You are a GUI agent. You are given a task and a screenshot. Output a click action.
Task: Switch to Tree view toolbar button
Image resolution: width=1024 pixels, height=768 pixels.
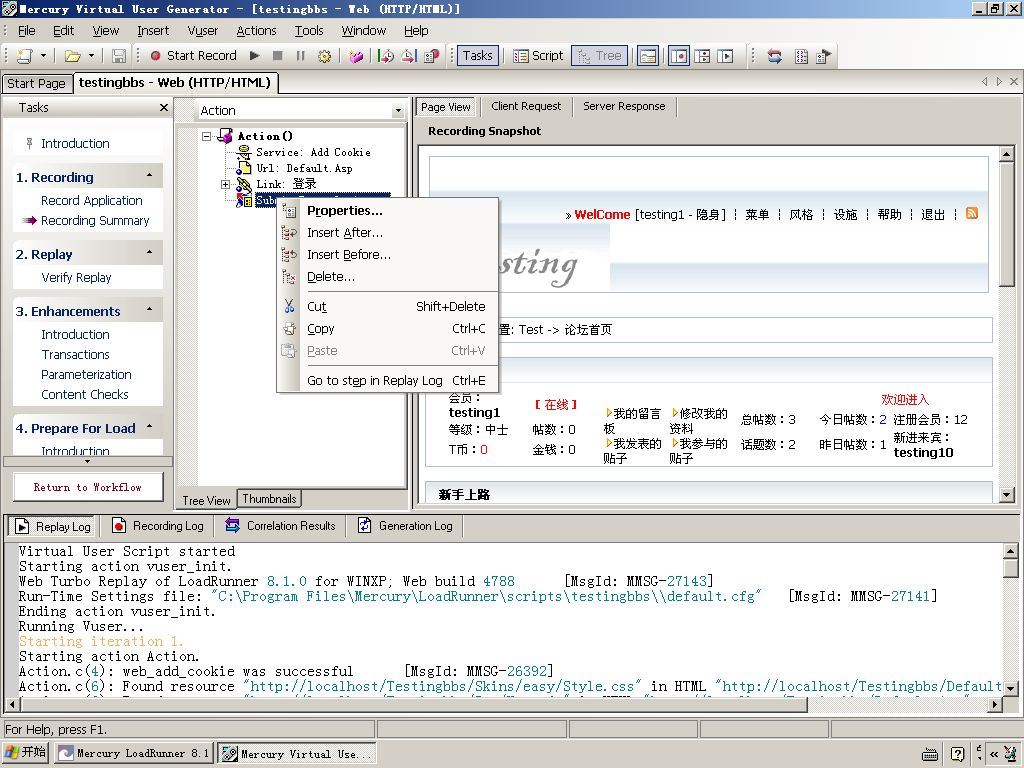tap(600, 56)
